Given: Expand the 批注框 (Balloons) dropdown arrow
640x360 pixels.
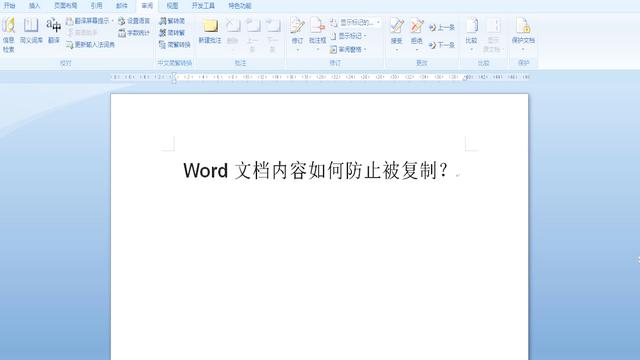Looking at the screenshot, I should pyautogui.click(x=317, y=50).
